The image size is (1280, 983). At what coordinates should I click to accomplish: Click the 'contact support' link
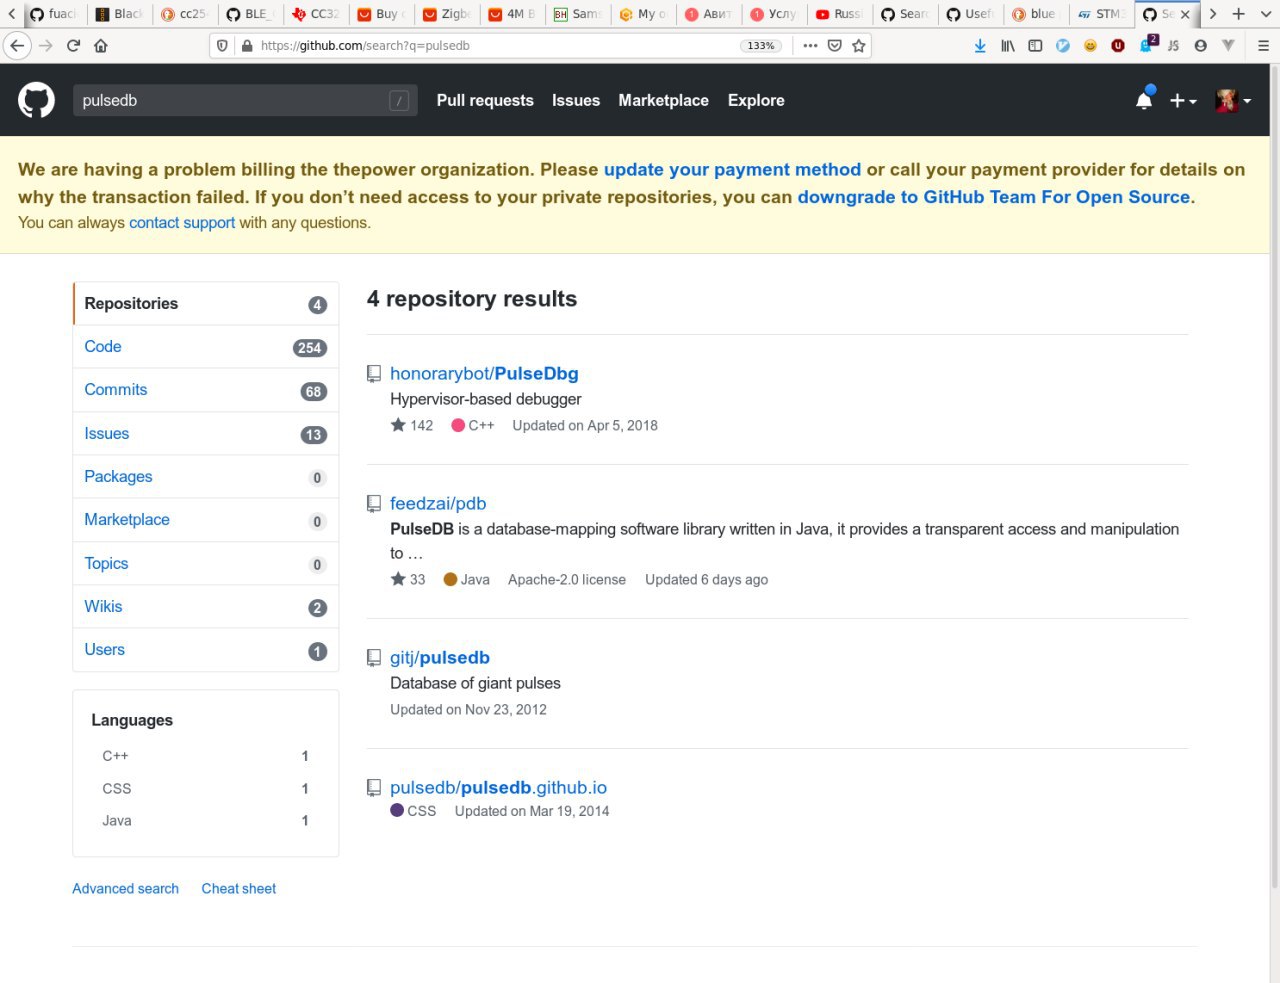coord(182,223)
